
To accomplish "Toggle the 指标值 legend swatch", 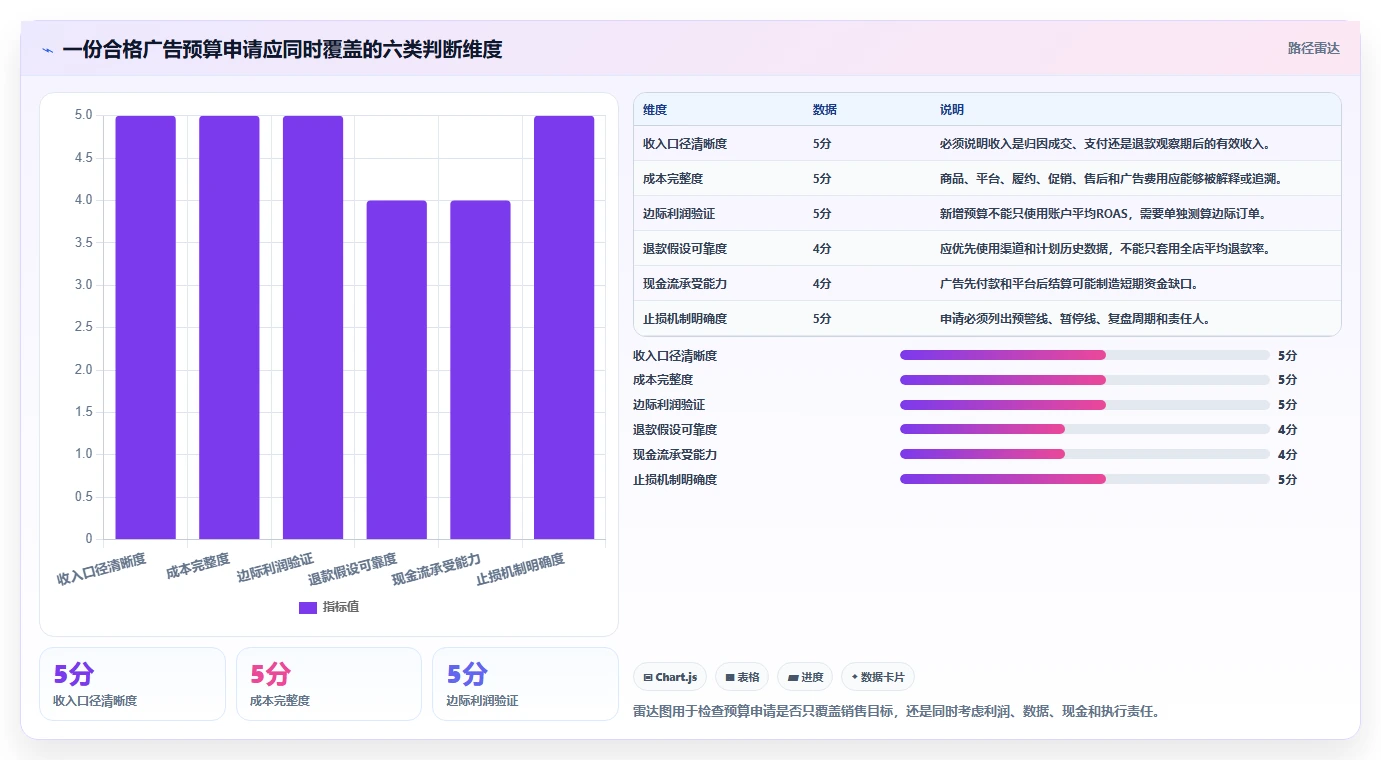I will click(x=308, y=607).
